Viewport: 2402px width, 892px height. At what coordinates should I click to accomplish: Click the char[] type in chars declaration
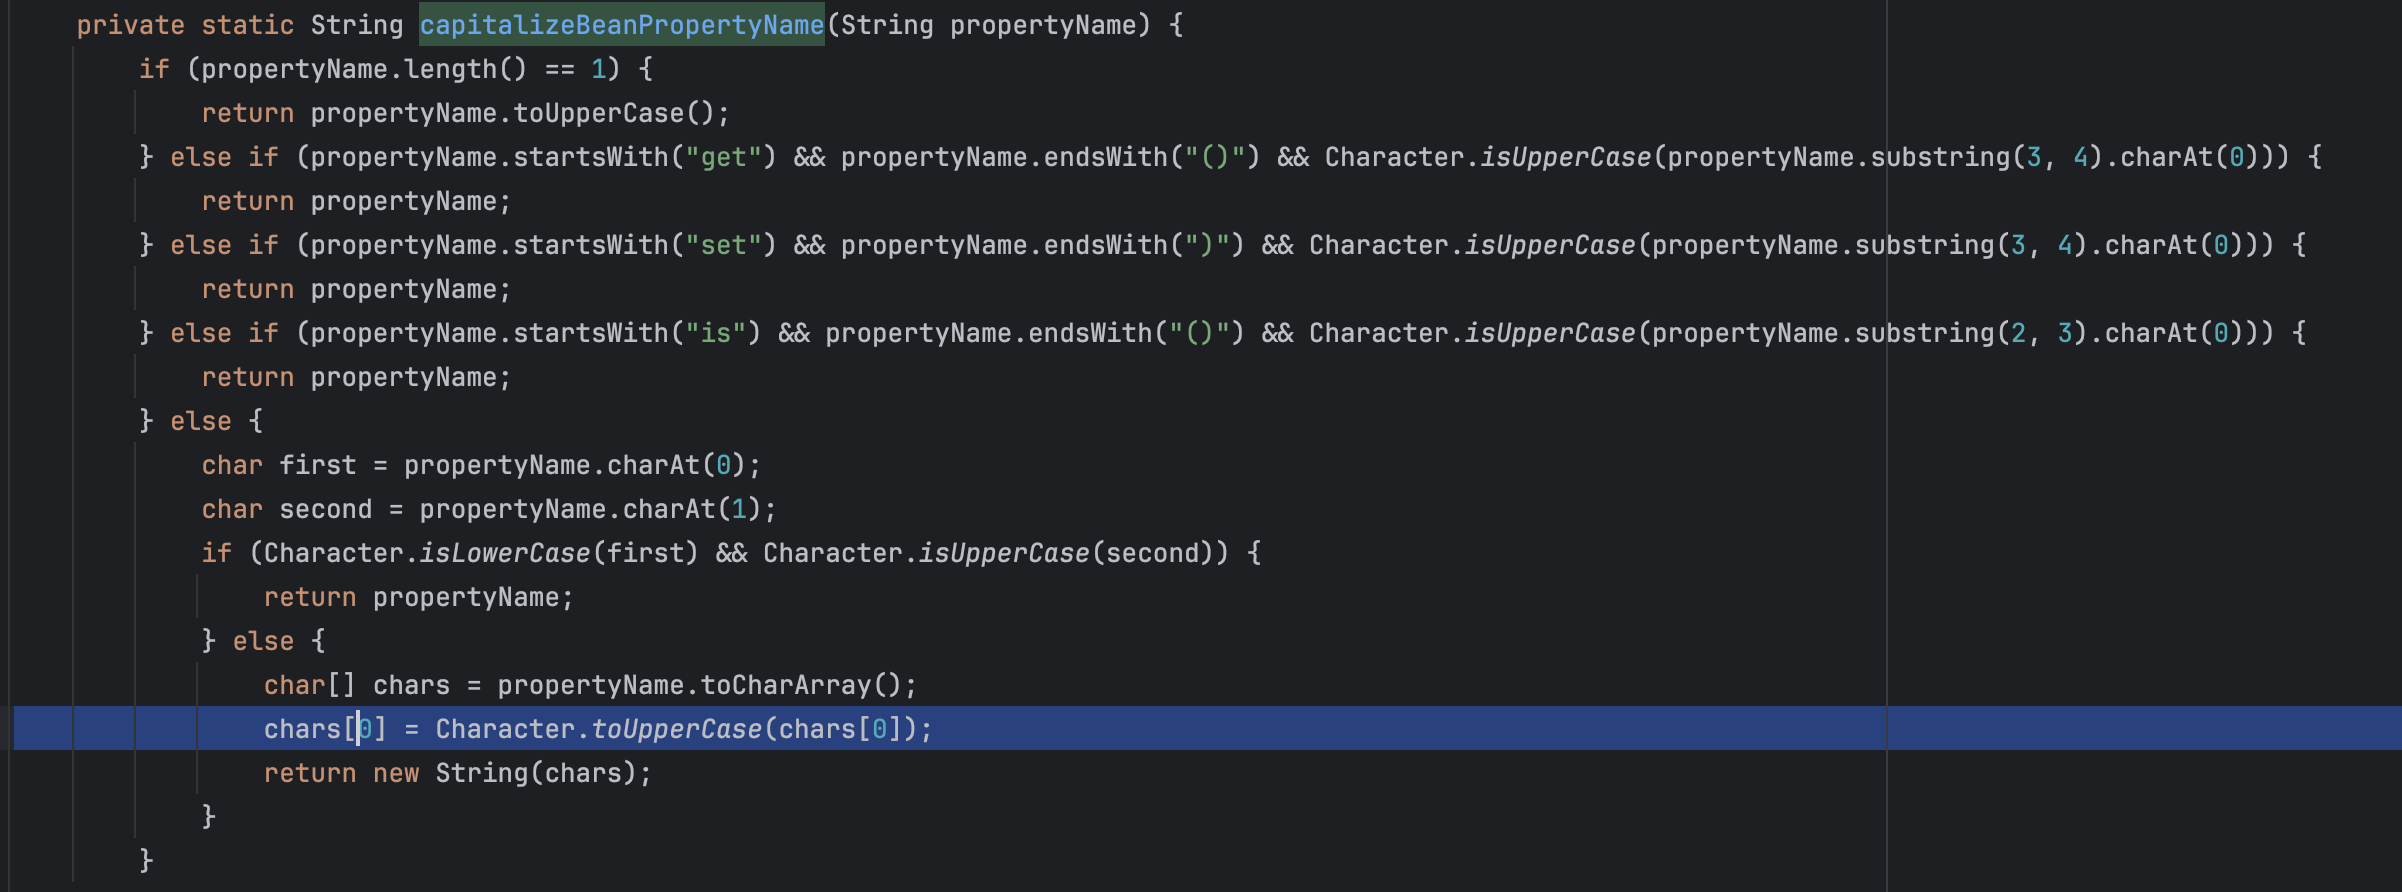pyautogui.click(x=309, y=685)
